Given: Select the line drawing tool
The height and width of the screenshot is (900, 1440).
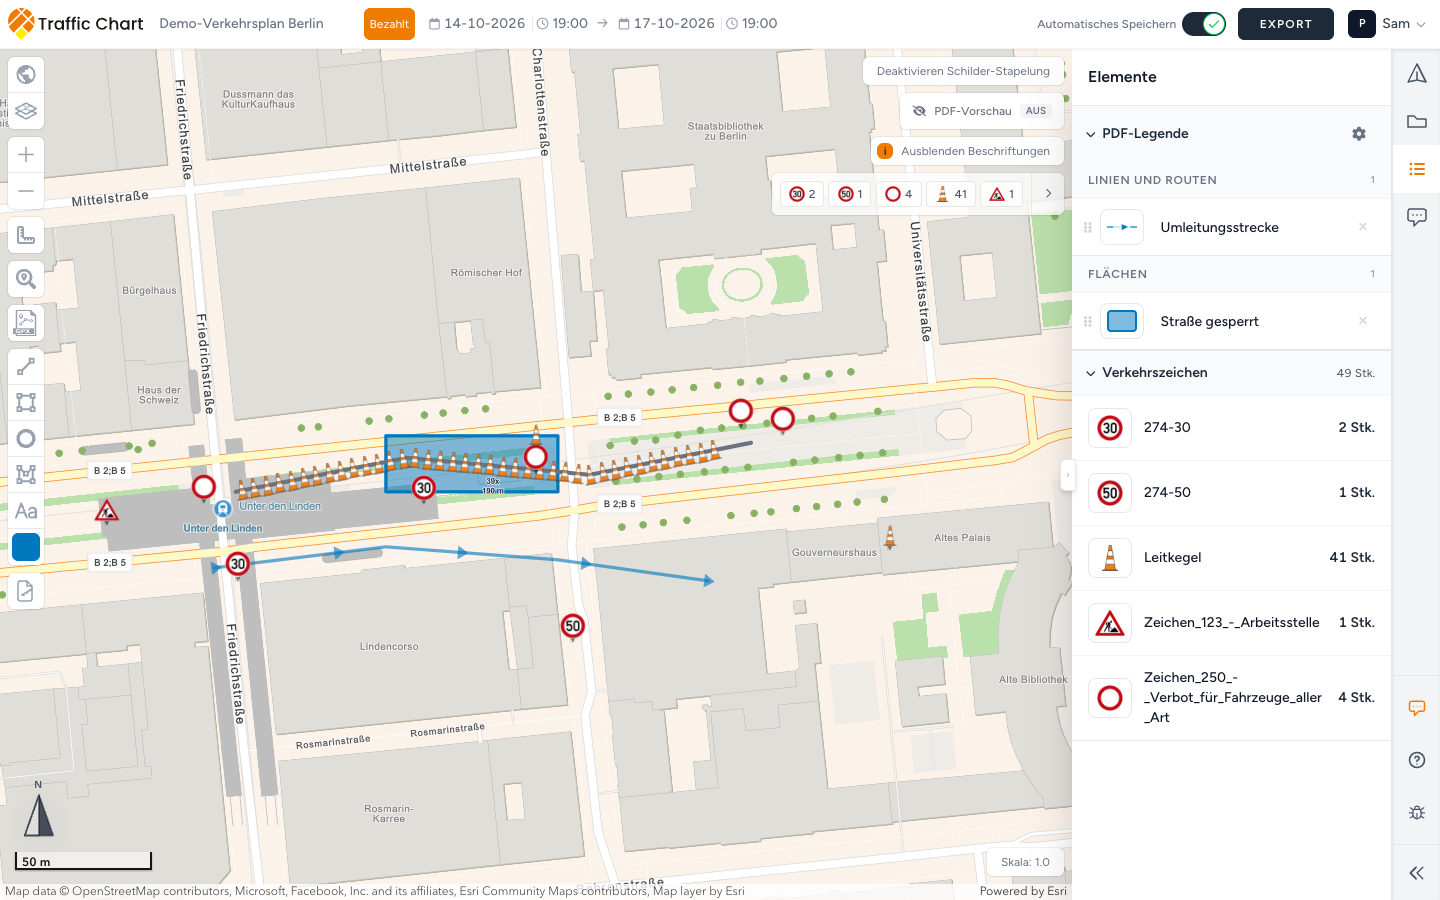Looking at the screenshot, I should tap(26, 367).
